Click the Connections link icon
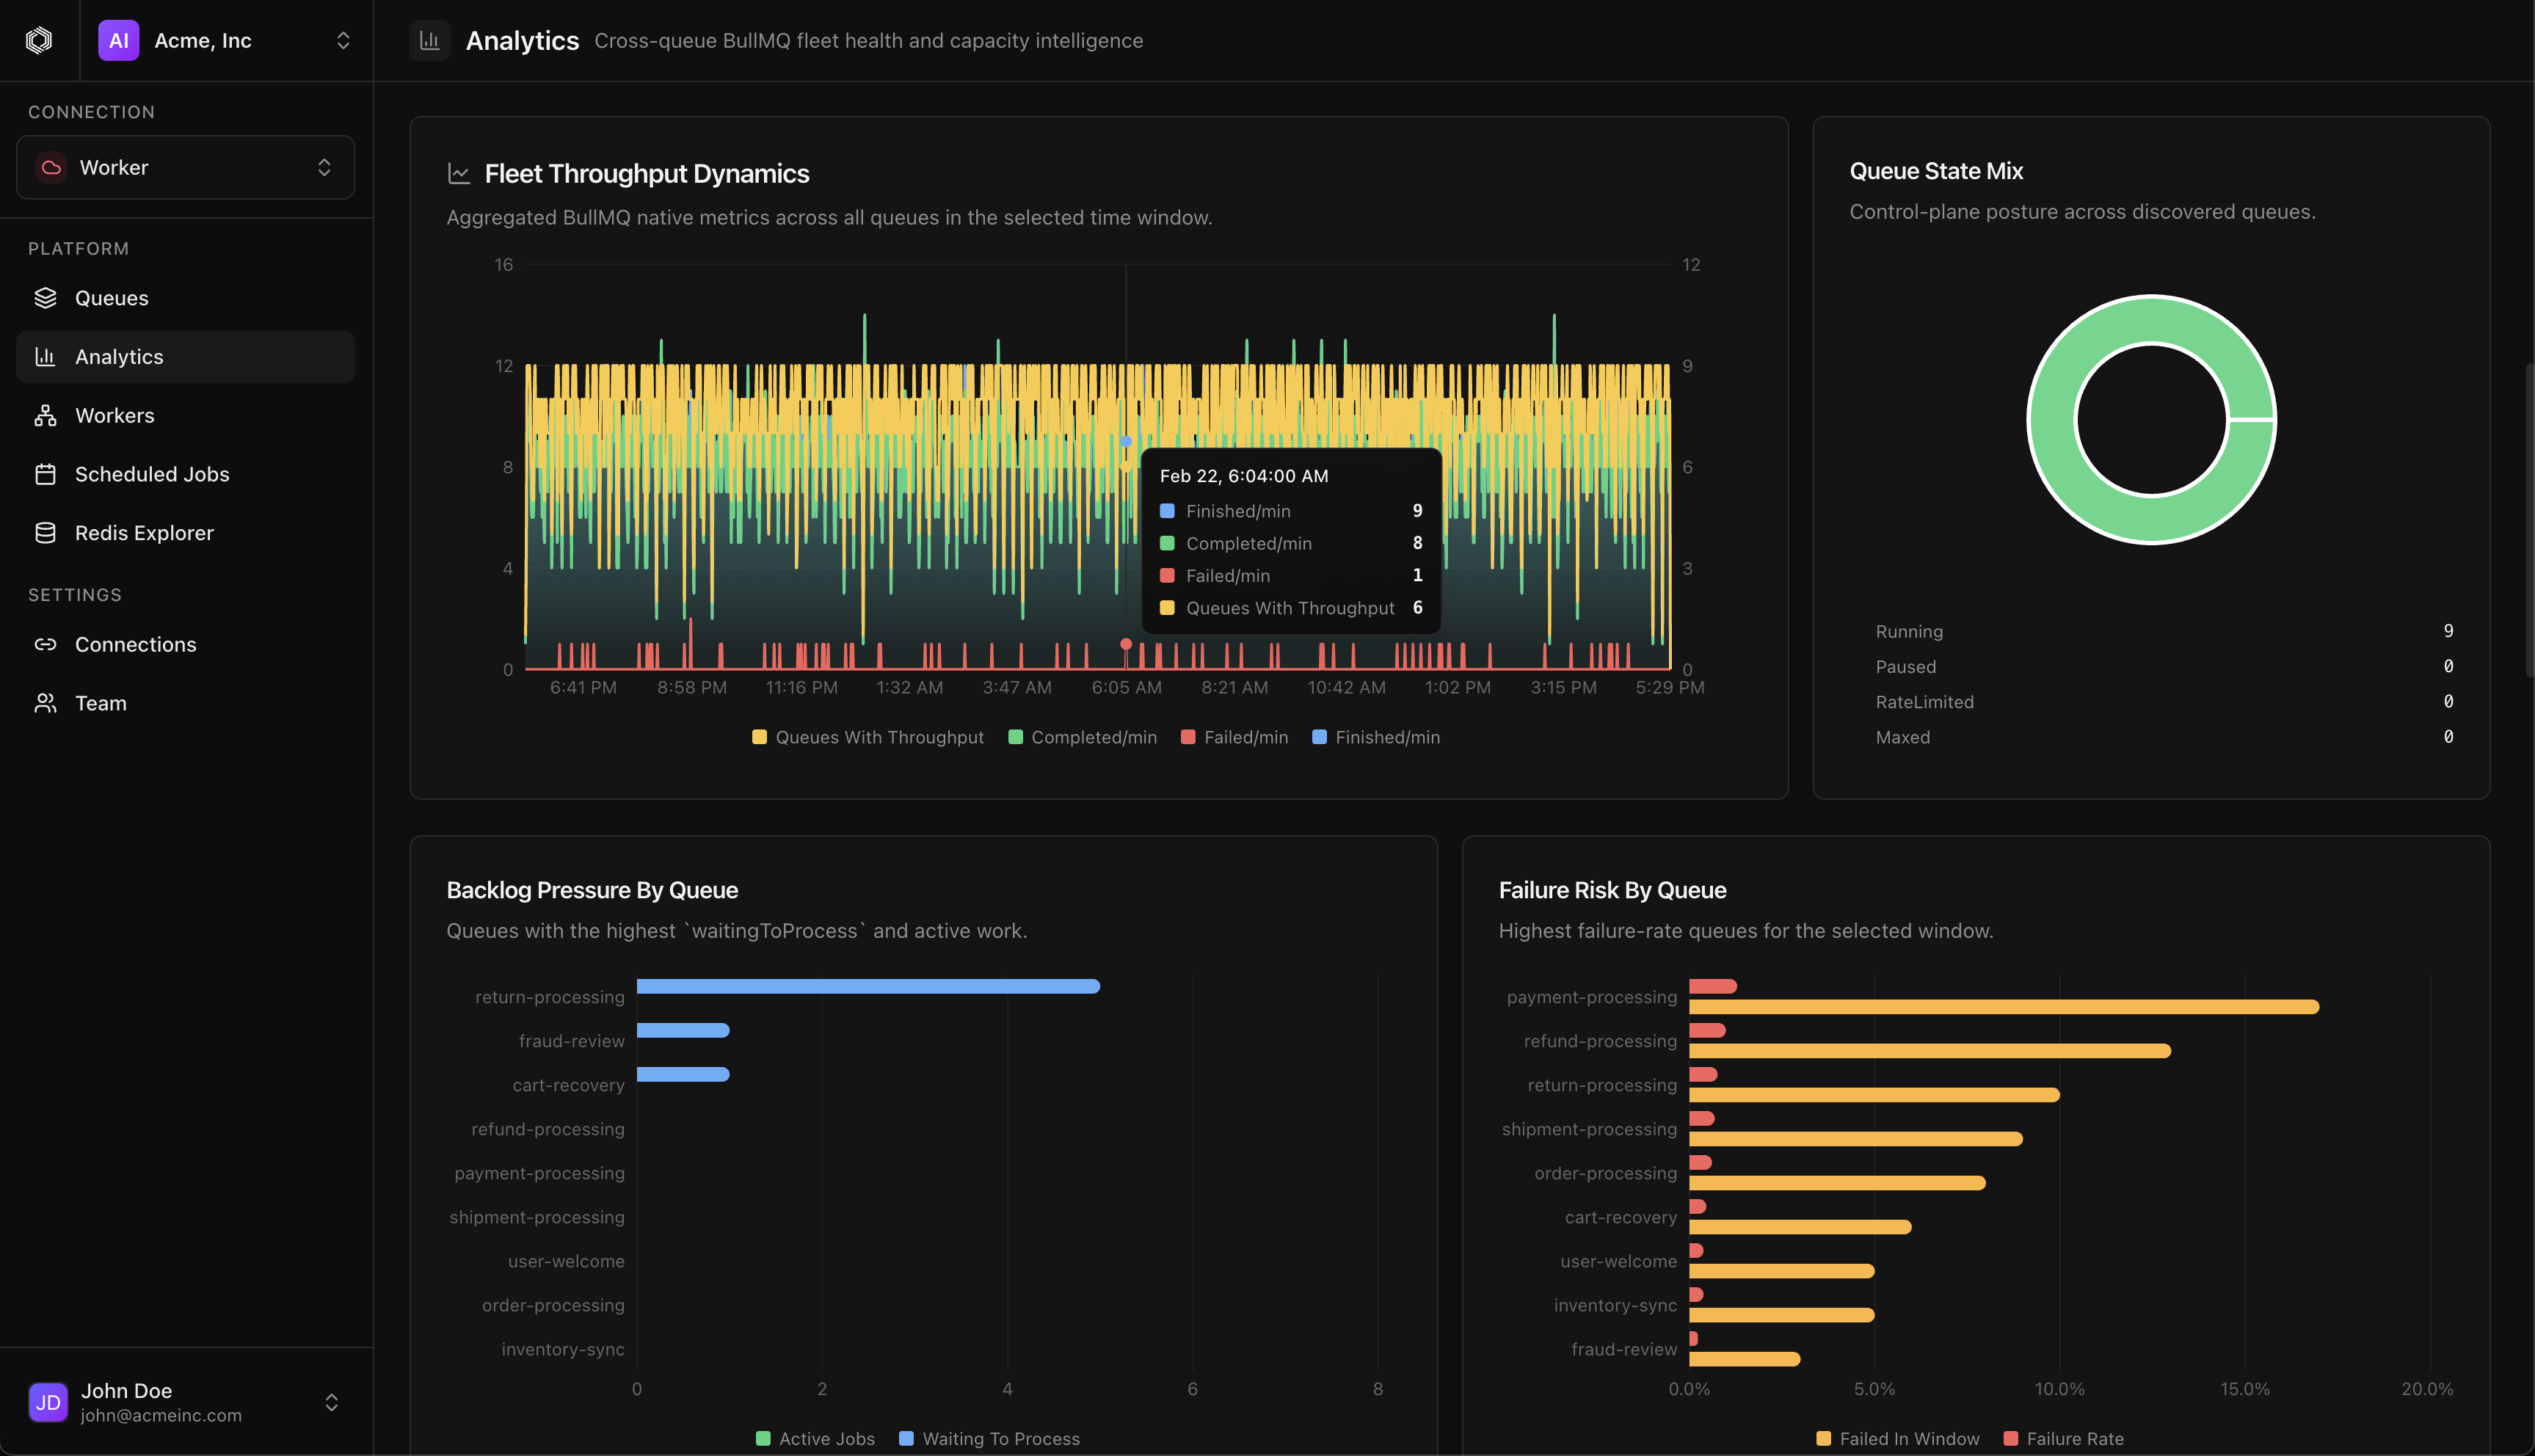 [x=46, y=644]
